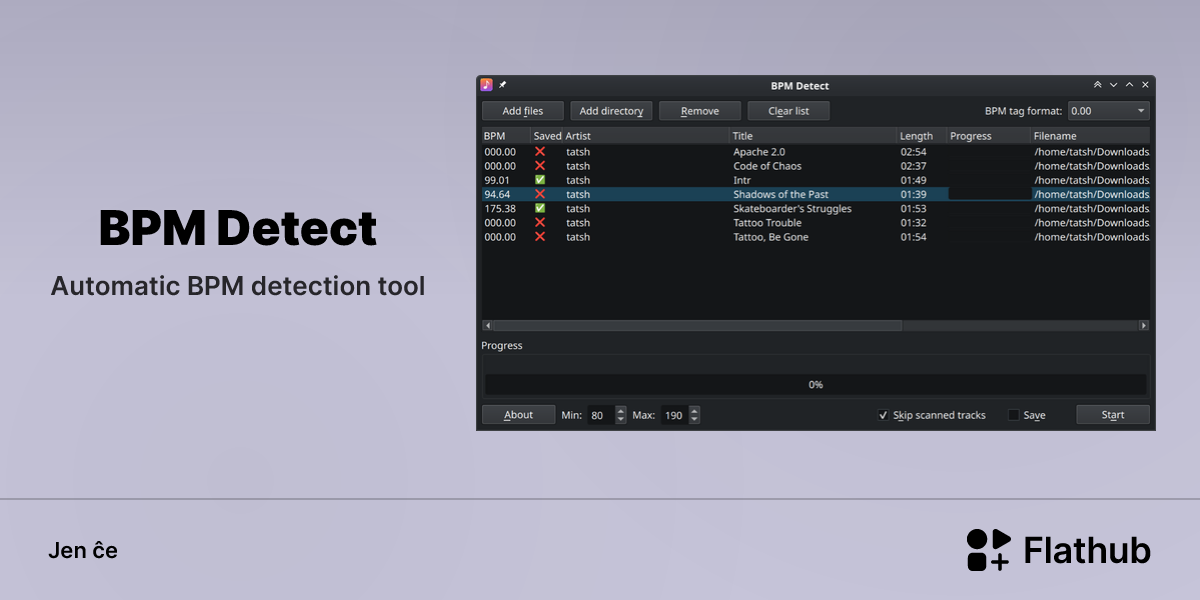Click the Max BPM input field showing 190
The image size is (1200, 600).
point(673,415)
